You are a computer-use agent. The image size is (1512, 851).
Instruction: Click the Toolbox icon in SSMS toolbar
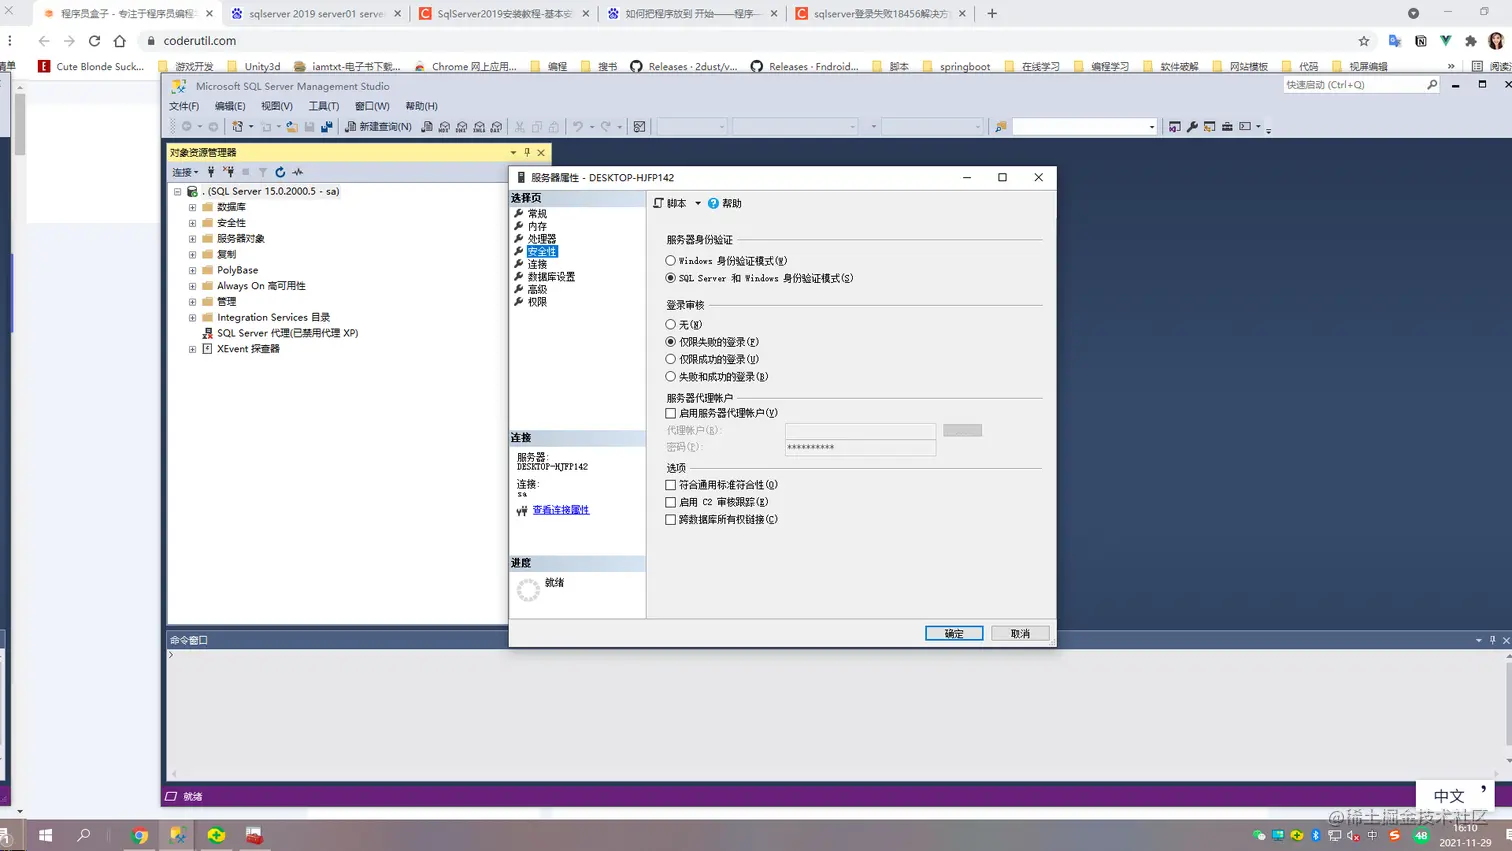(1227, 127)
